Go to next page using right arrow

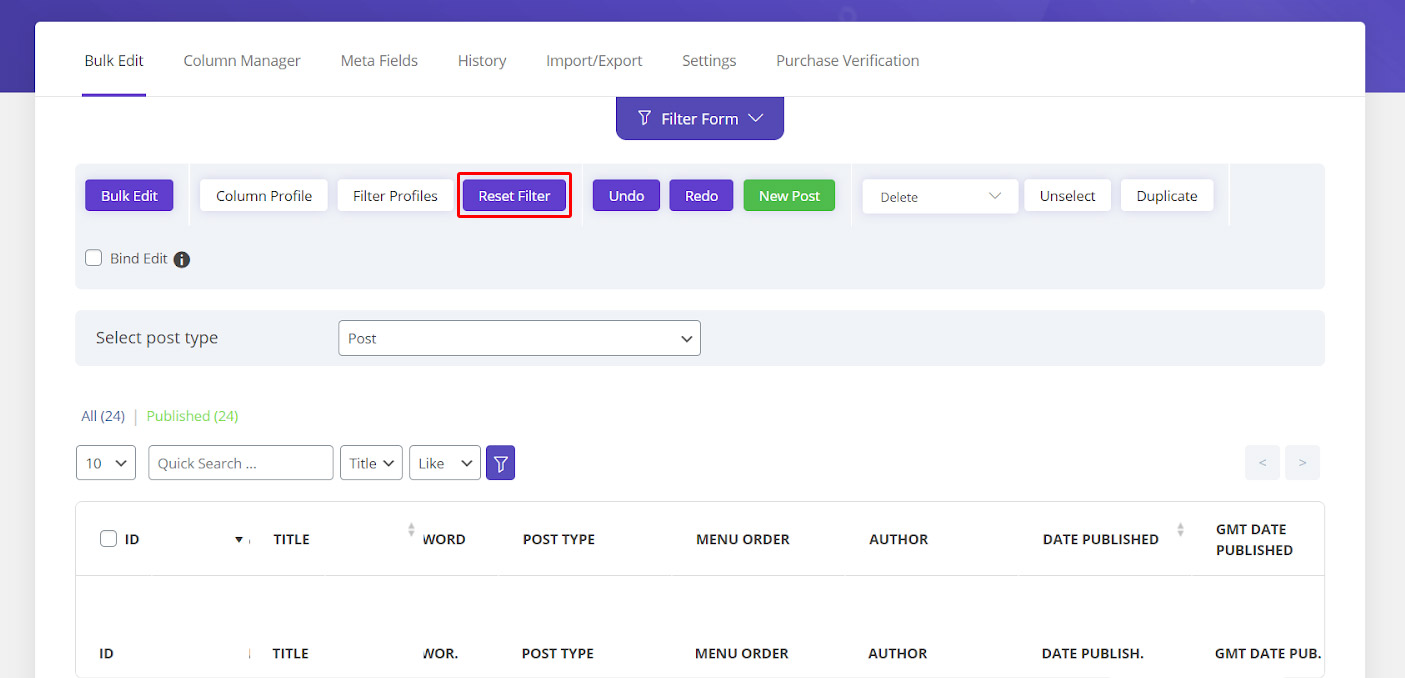point(1302,462)
